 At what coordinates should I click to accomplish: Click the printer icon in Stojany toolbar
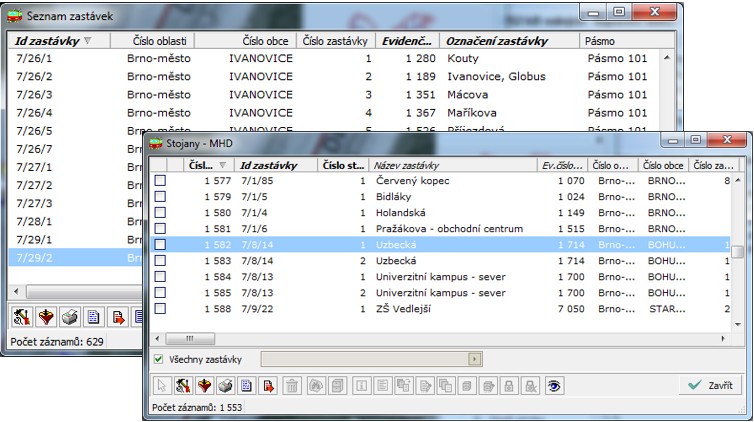[226, 385]
